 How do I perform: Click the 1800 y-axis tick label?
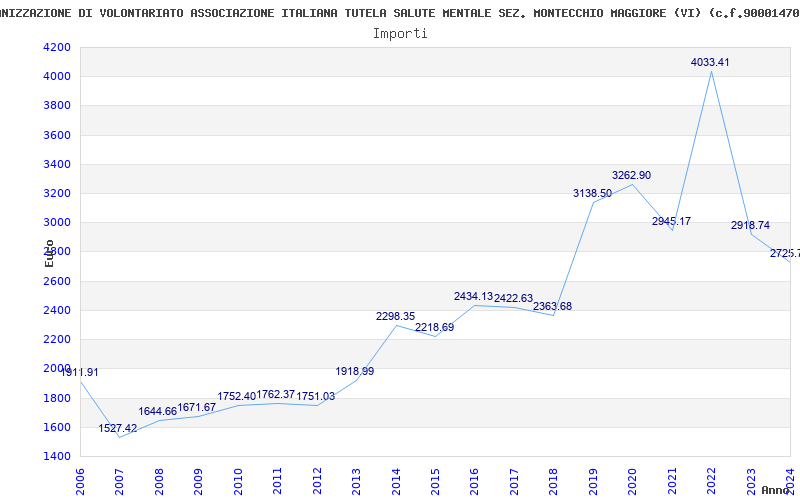click(x=57, y=398)
